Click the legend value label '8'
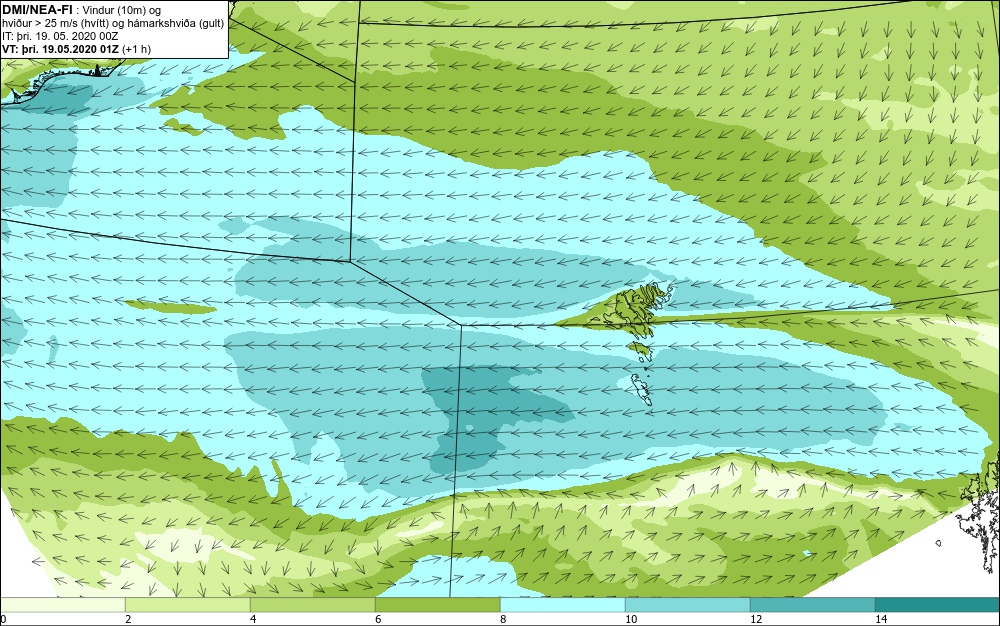This screenshot has width=1000, height=626. 503,619
